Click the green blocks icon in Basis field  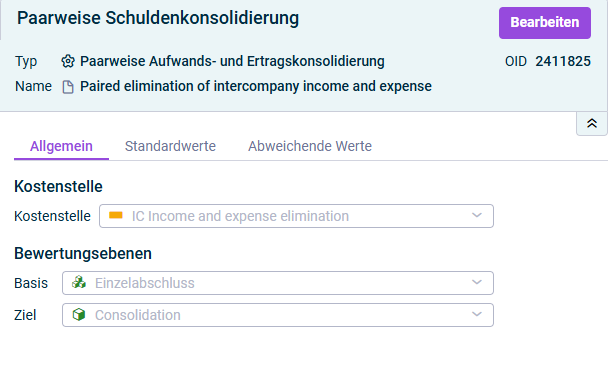point(79,282)
